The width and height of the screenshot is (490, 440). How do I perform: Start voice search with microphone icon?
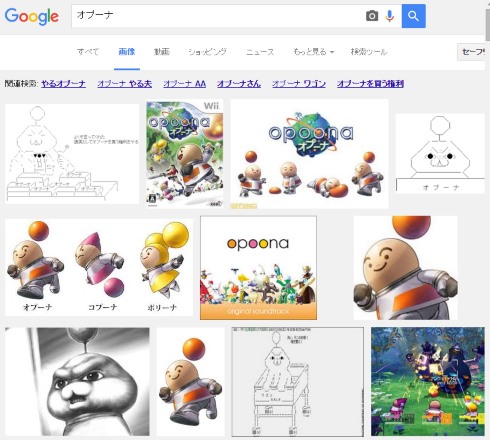coord(389,16)
